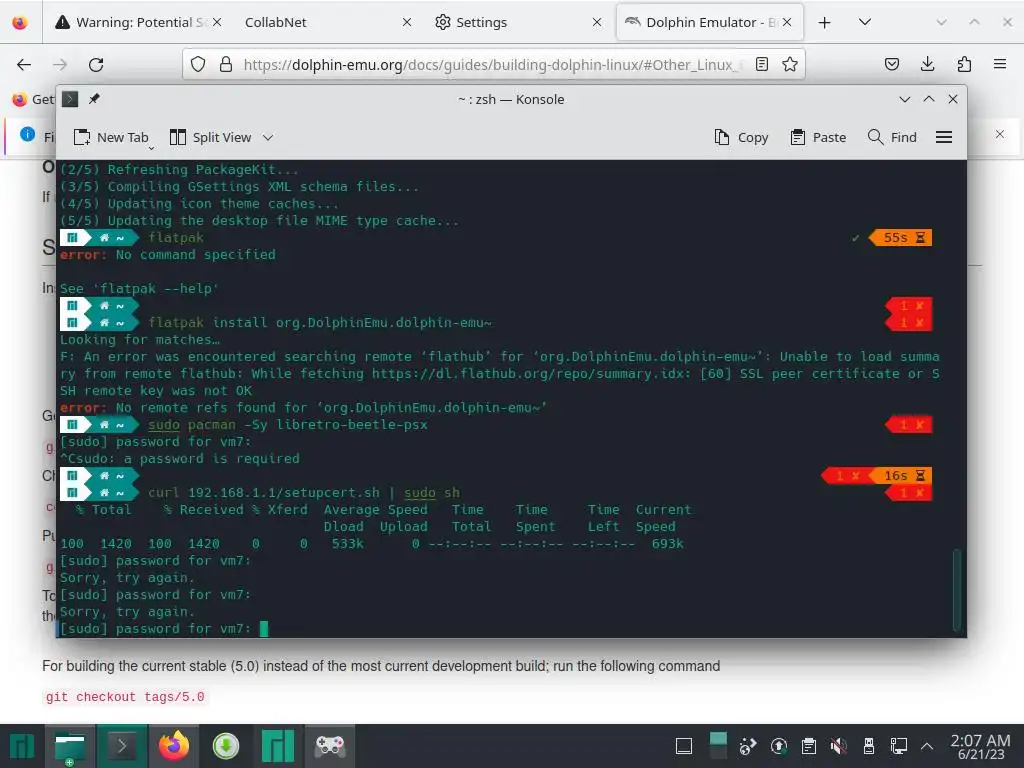Toggle the muted volume tray icon
Viewport: 1024px width, 768px height.
(x=839, y=746)
